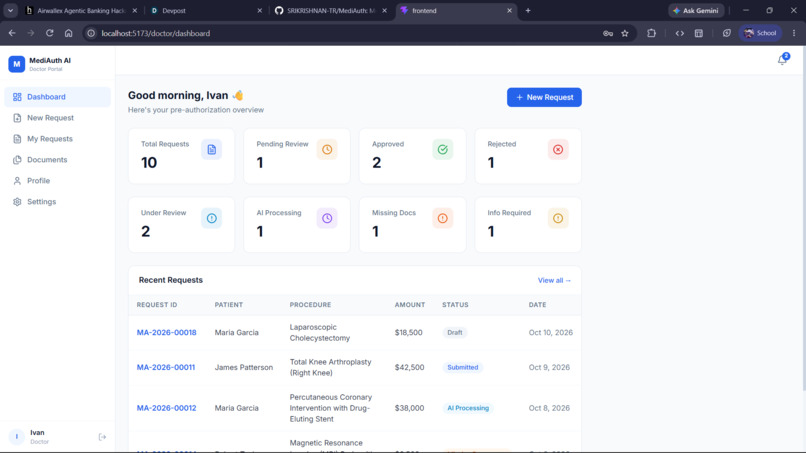806x453 pixels.
Task: Reload the page with browser refresh icon
Action: pos(49,33)
